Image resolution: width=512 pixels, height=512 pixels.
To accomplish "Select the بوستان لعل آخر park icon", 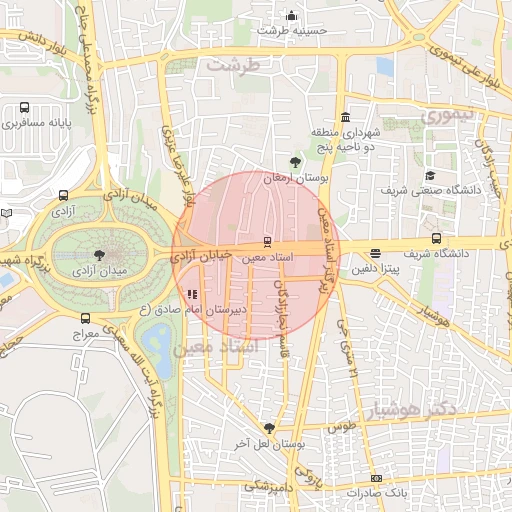I will pyautogui.click(x=269, y=428).
